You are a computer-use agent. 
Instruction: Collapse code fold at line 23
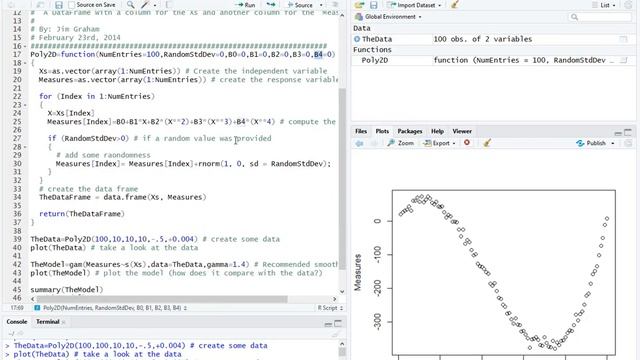(25, 105)
